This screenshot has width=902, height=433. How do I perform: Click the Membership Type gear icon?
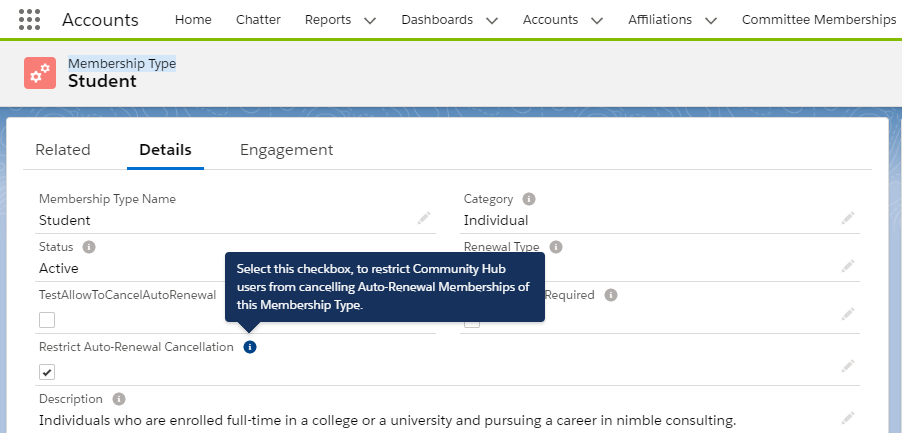click(x=40, y=73)
